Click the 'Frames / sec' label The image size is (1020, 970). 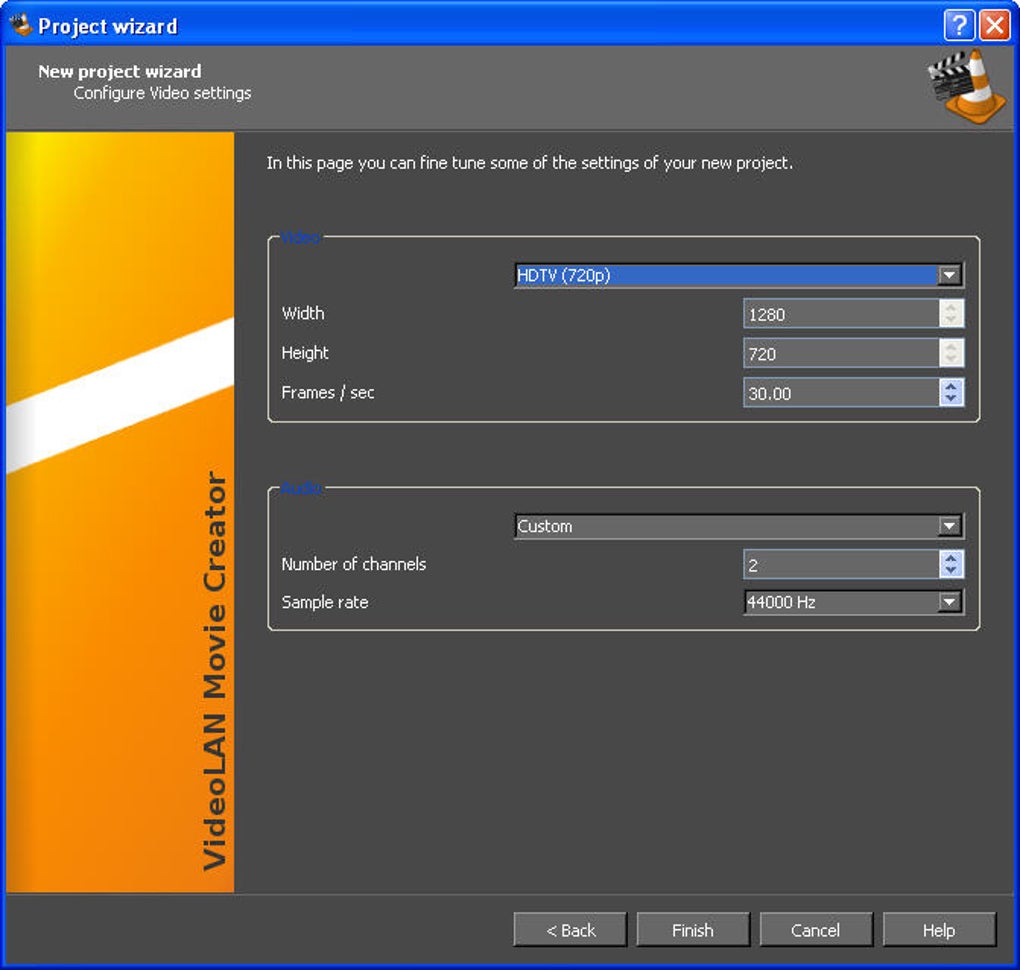328,392
